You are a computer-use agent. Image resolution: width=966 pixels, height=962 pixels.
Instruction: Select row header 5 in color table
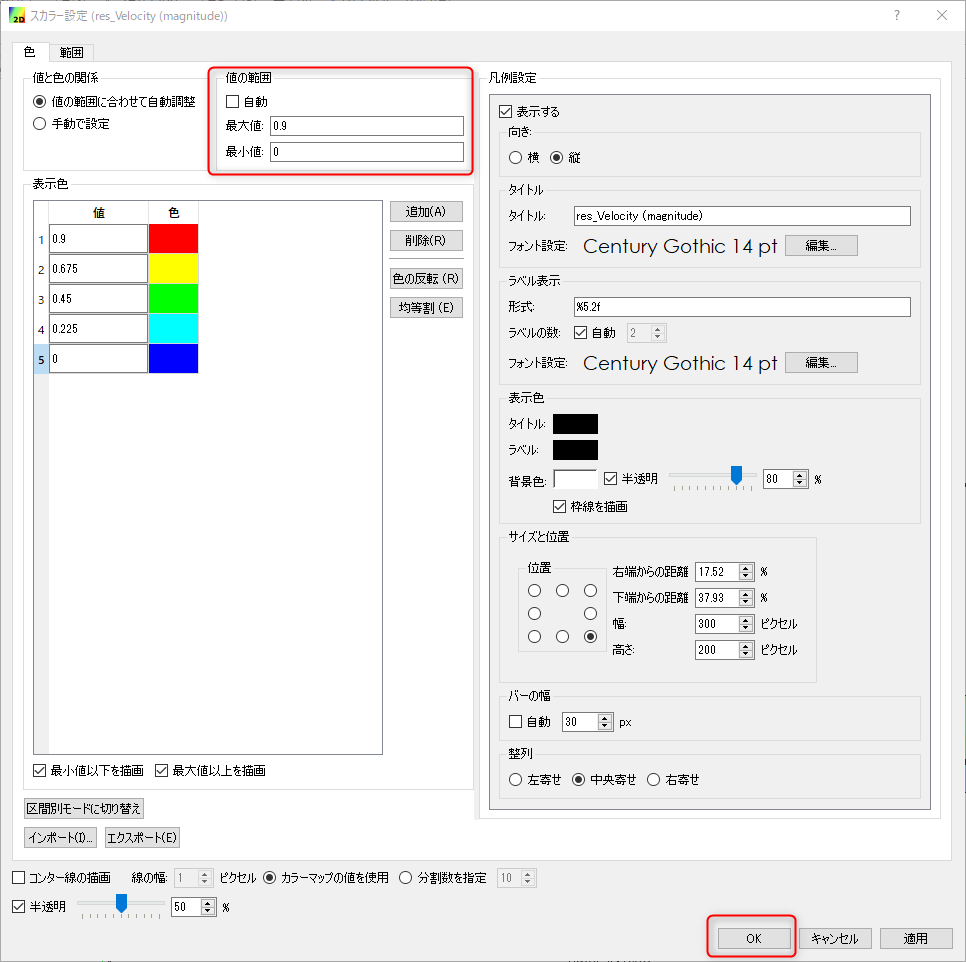coord(41,359)
